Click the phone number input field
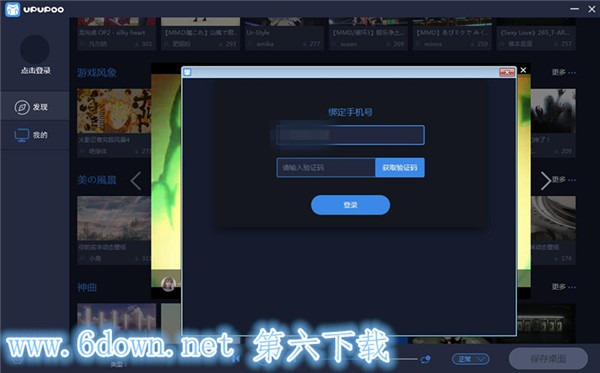The height and width of the screenshot is (373, 600). coord(350,135)
